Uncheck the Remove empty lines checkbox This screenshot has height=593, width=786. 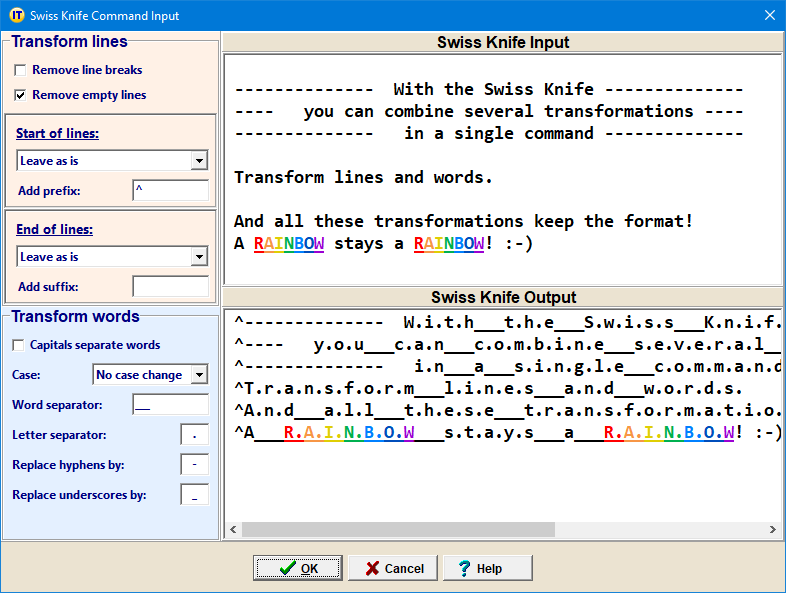pos(21,96)
